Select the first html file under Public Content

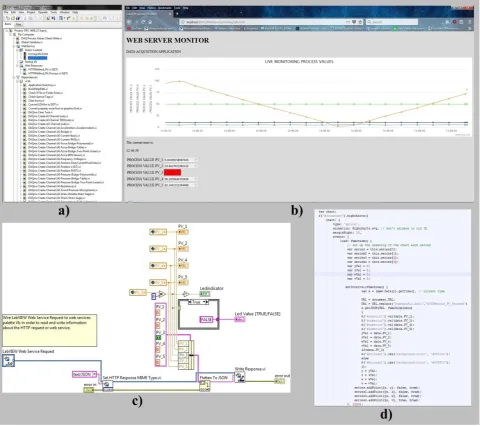click(x=38, y=54)
